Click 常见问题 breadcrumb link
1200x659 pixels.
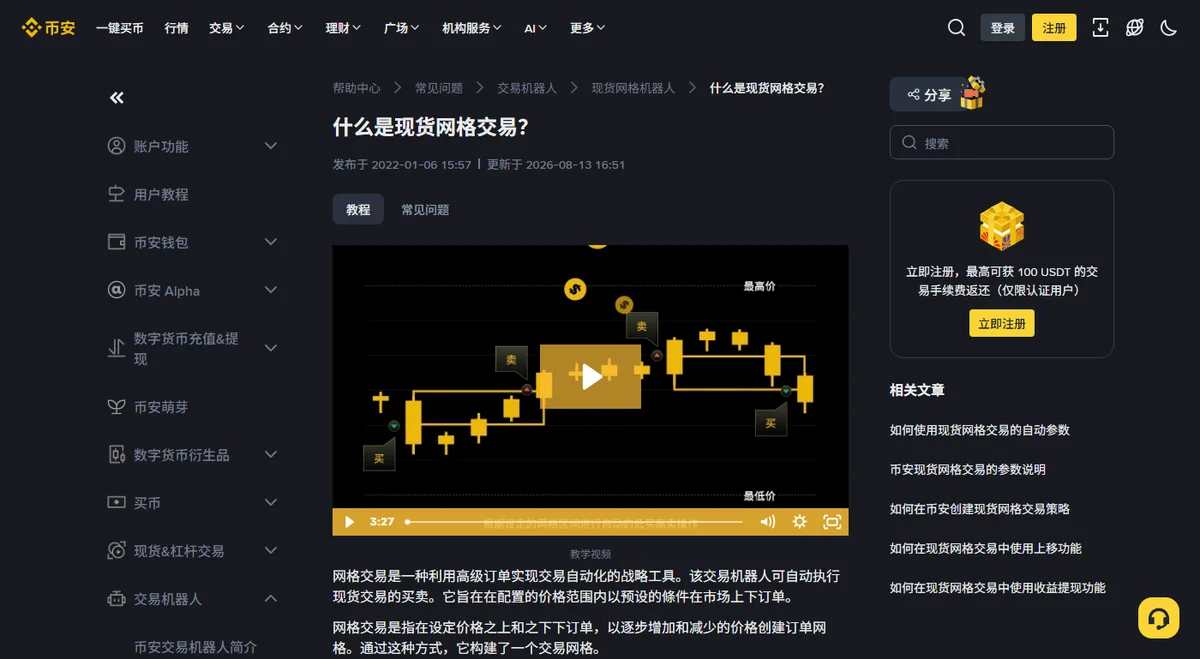[439, 88]
